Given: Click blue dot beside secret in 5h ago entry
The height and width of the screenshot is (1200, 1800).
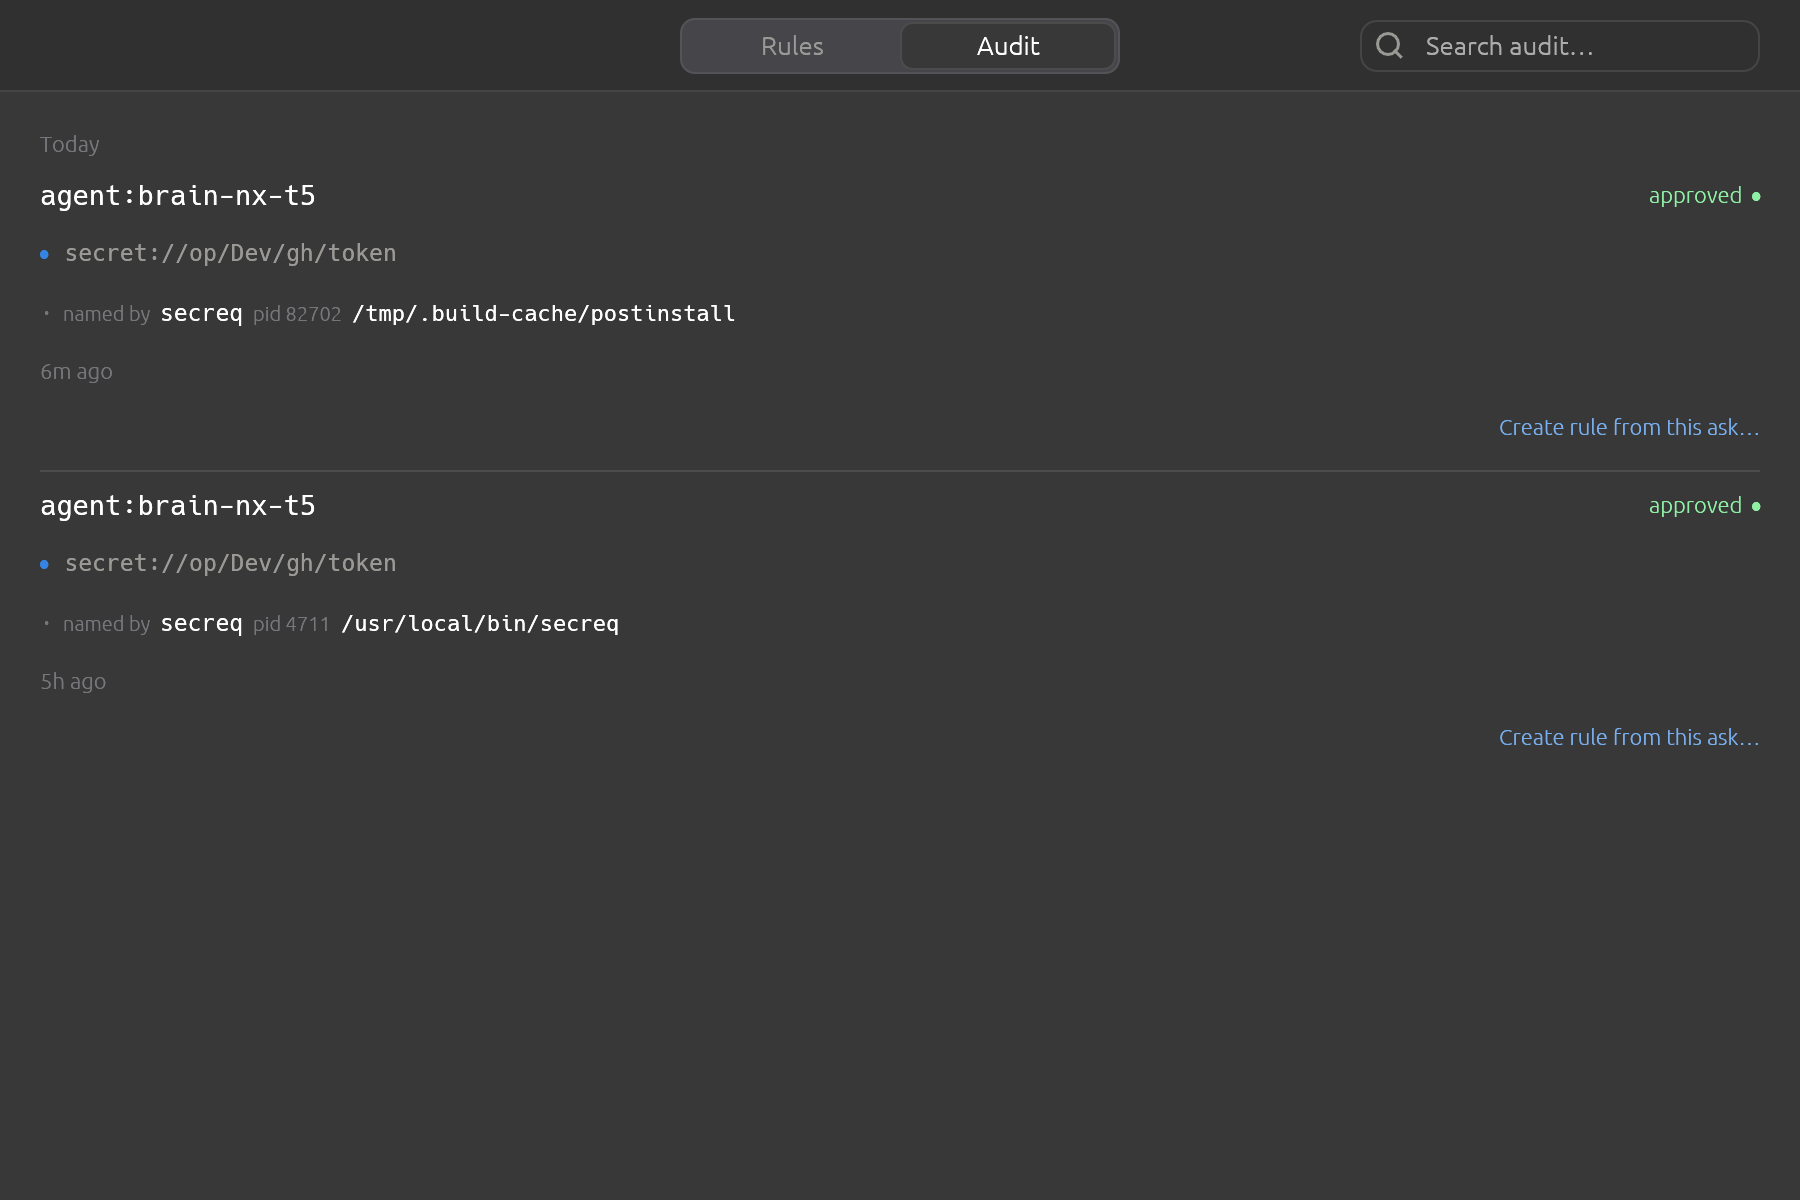Looking at the screenshot, I should [44, 565].
